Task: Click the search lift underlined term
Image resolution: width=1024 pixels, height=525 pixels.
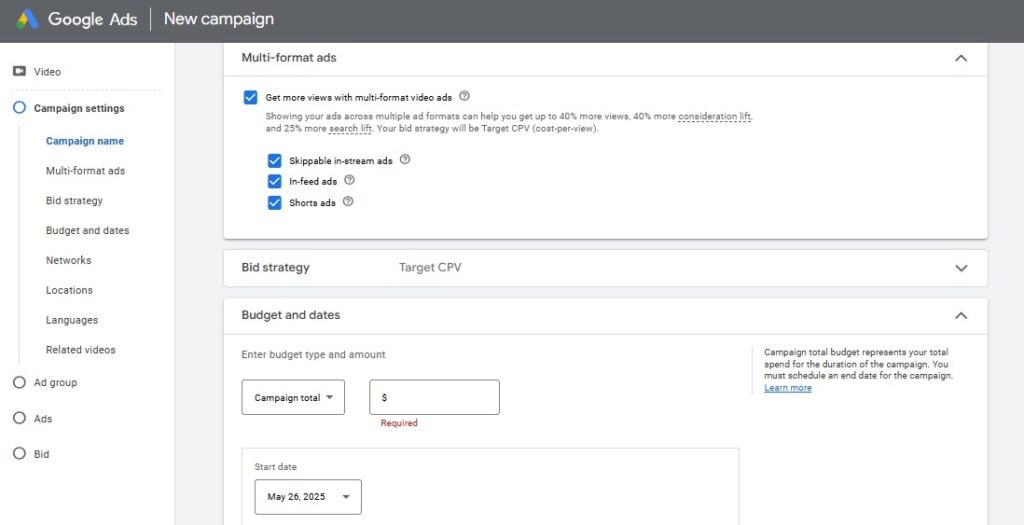Action: (x=351, y=129)
